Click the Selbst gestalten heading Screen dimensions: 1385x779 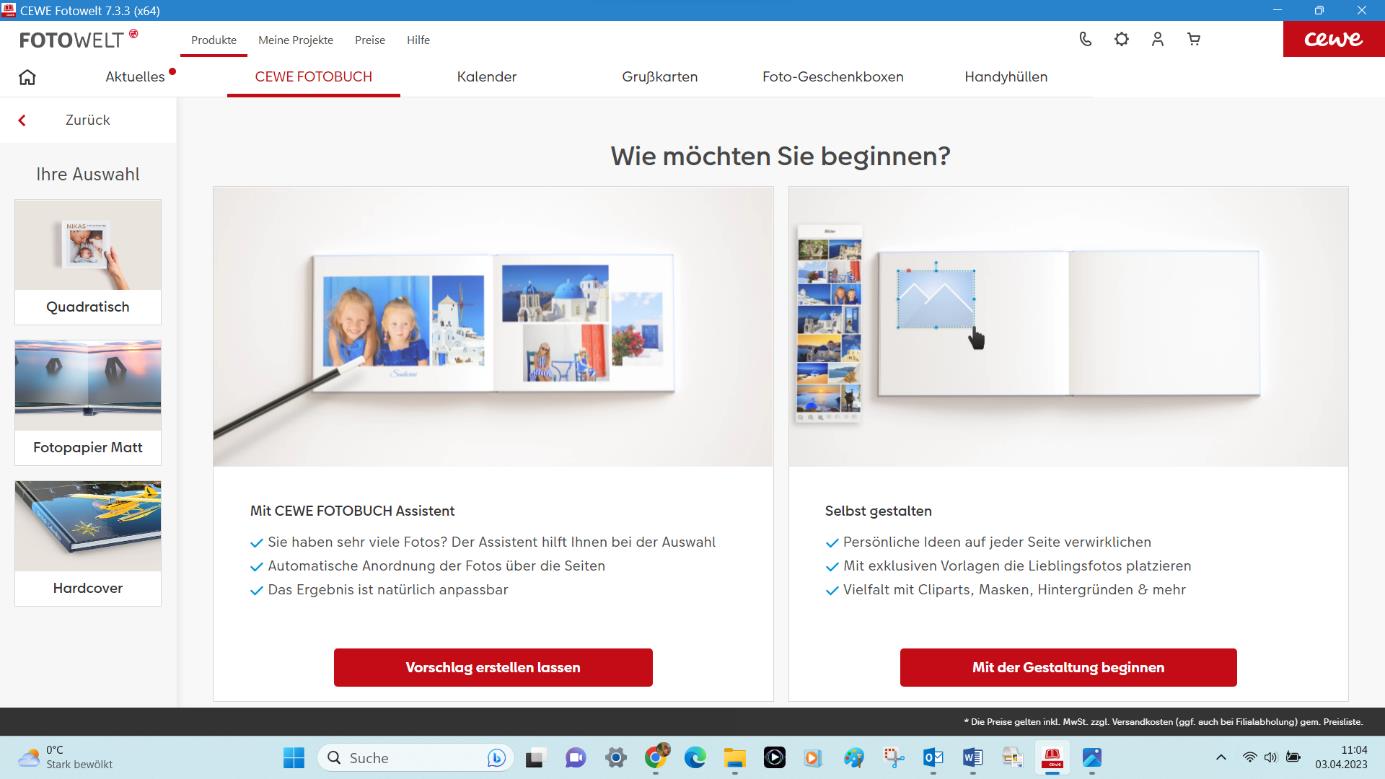(878, 511)
